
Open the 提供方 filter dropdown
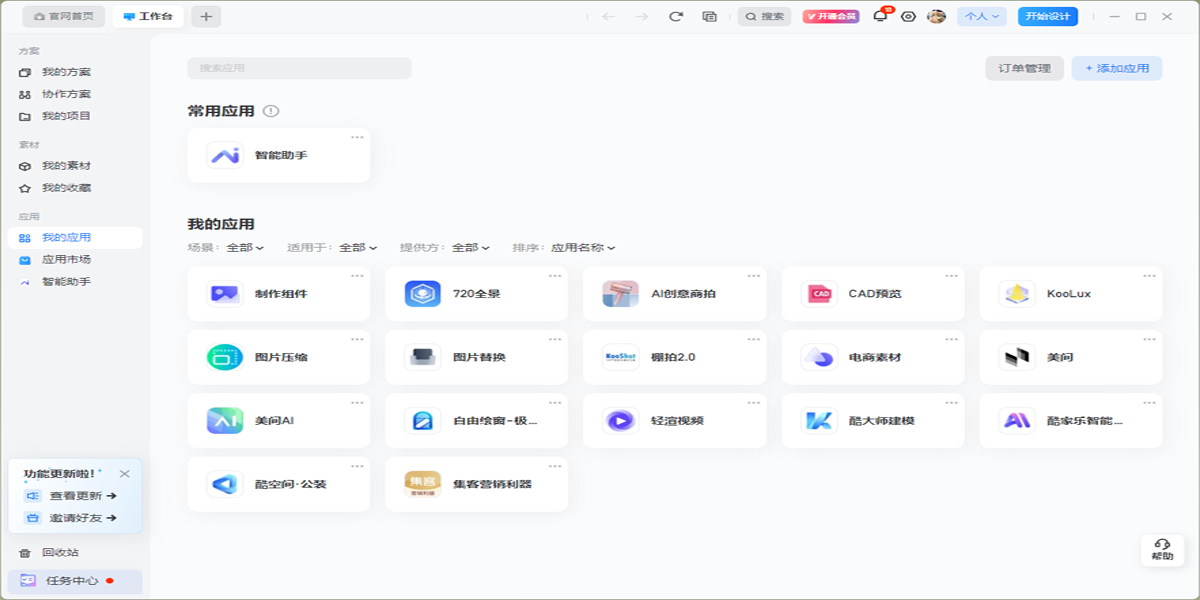(471, 248)
